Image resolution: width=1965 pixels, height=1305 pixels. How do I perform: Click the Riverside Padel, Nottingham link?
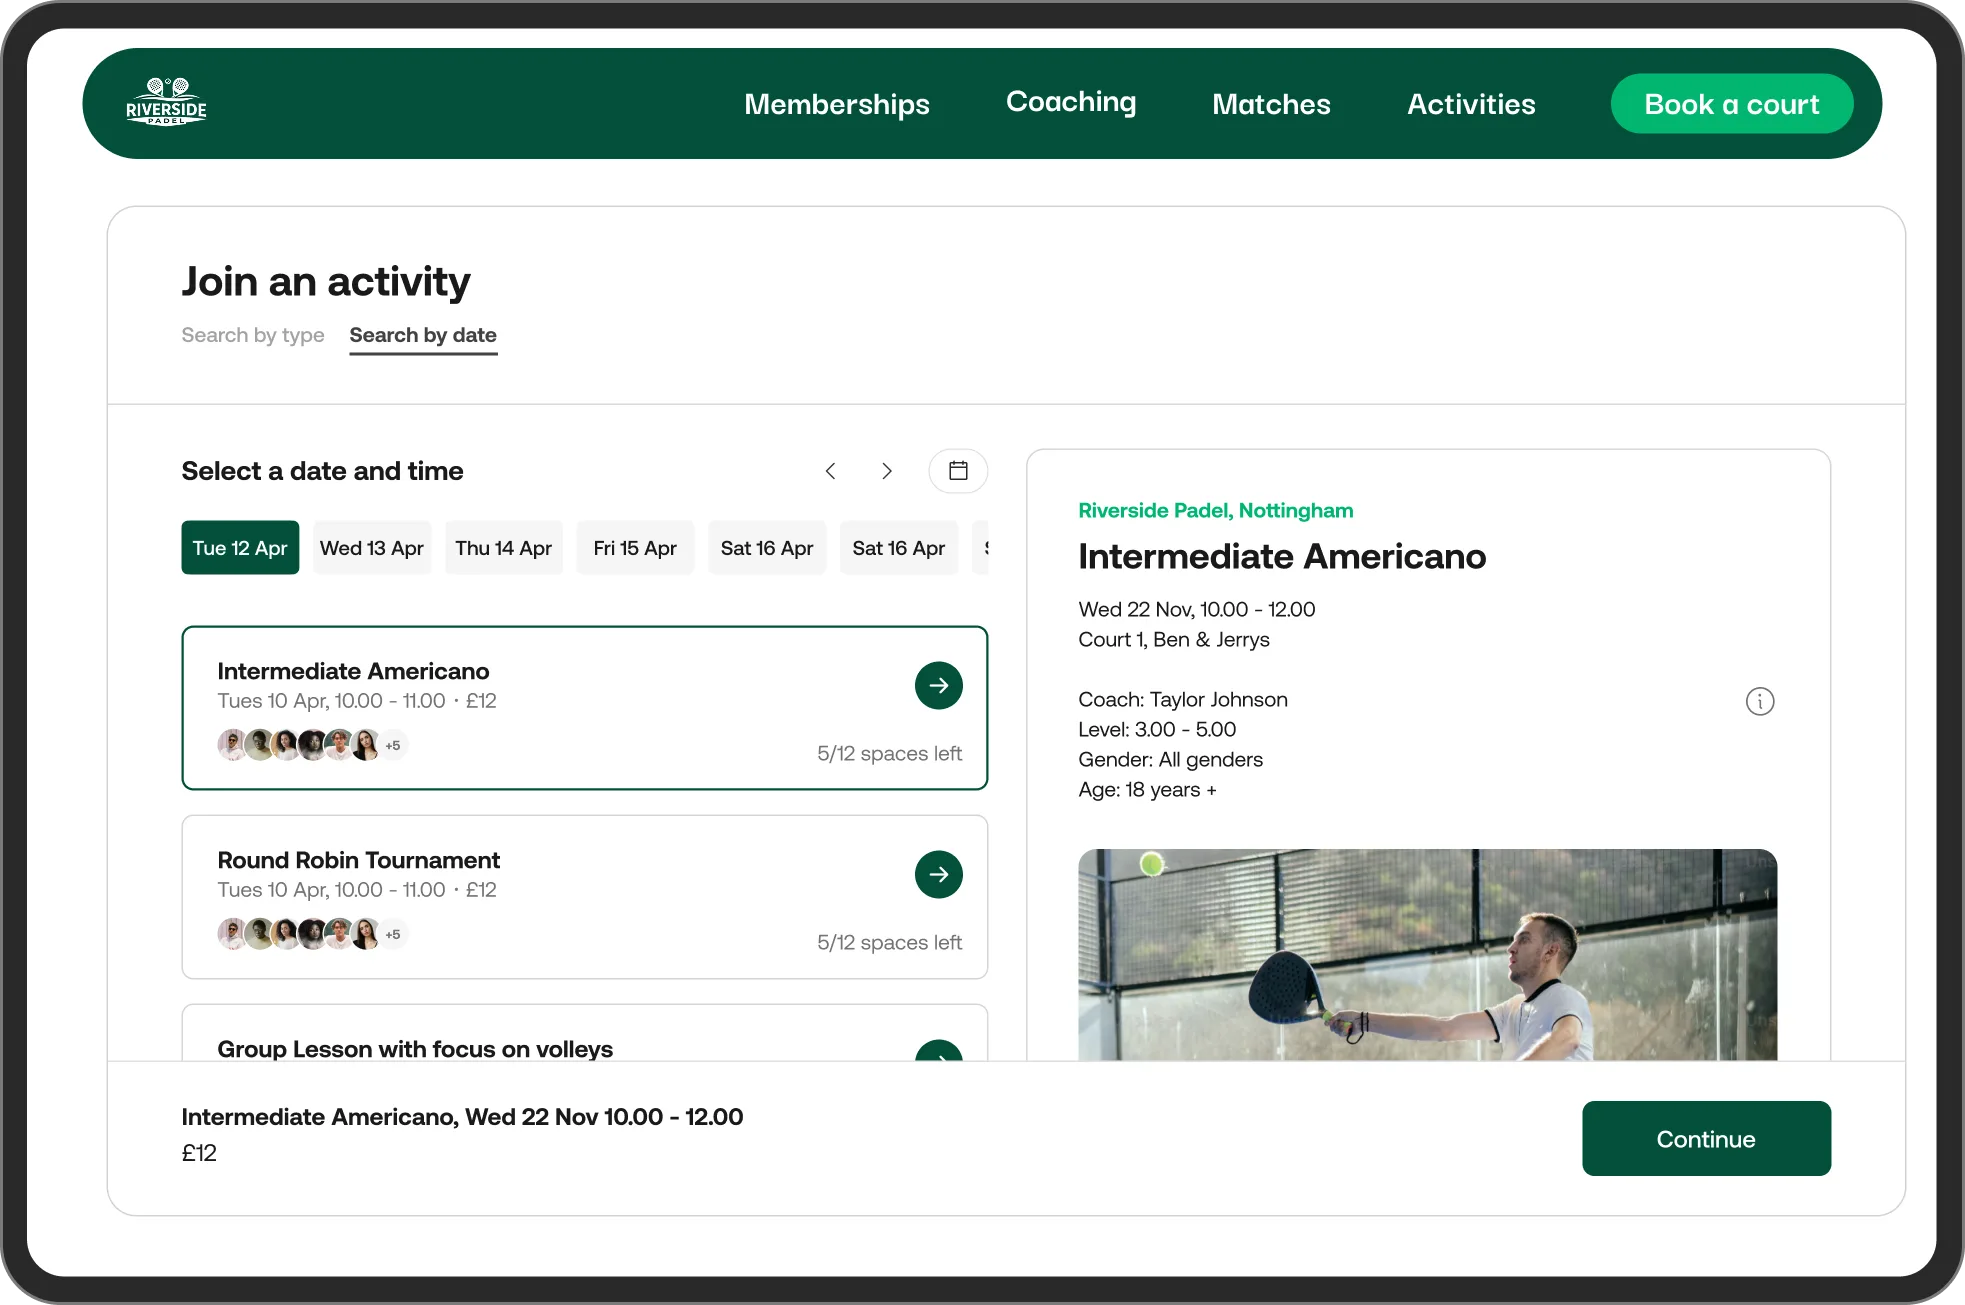(1215, 510)
